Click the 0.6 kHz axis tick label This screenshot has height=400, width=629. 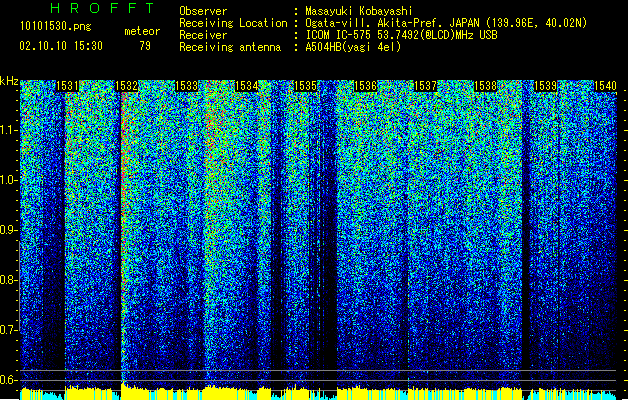pyautogui.click(x=8, y=380)
